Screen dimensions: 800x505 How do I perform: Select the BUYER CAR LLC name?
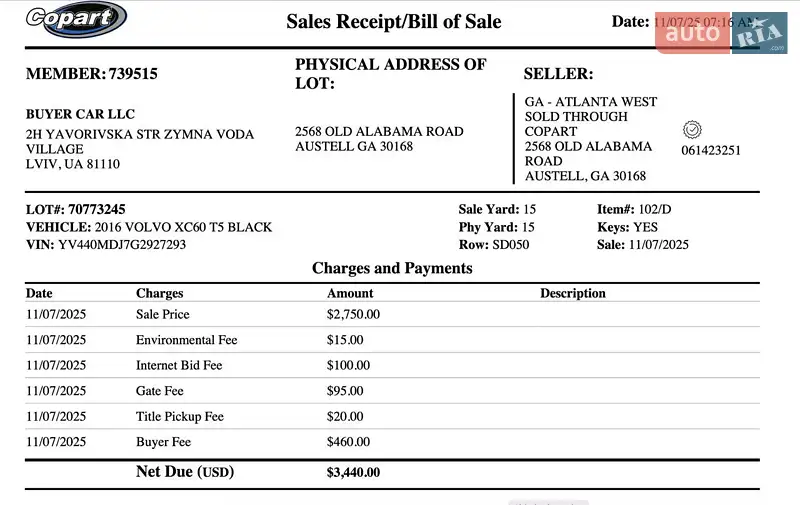coord(80,114)
